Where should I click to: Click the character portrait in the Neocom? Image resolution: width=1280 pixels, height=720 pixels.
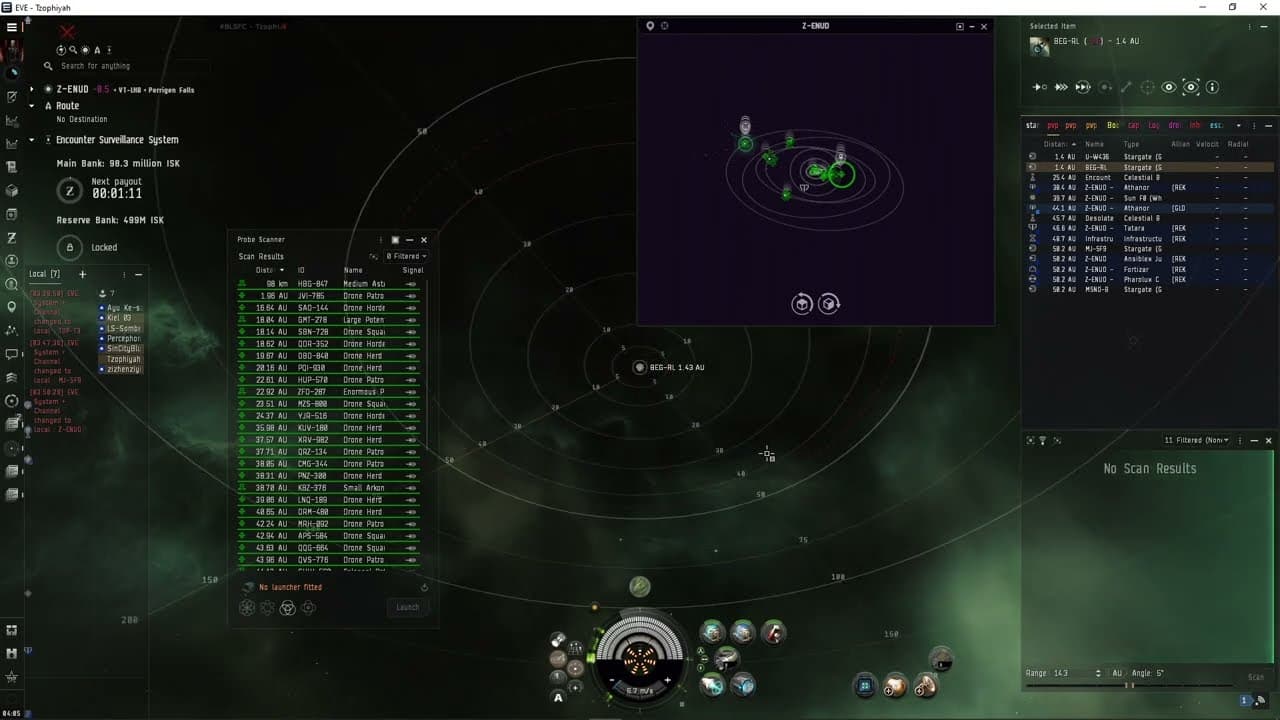pyautogui.click(x=12, y=50)
